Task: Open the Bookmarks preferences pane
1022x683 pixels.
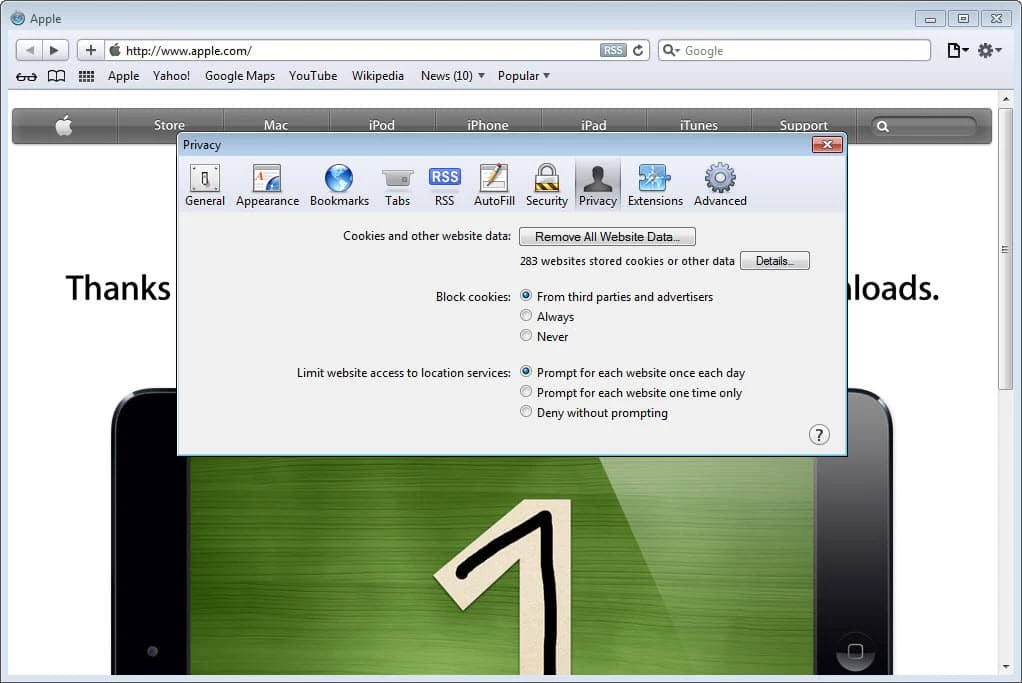Action: pyautogui.click(x=339, y=185)
